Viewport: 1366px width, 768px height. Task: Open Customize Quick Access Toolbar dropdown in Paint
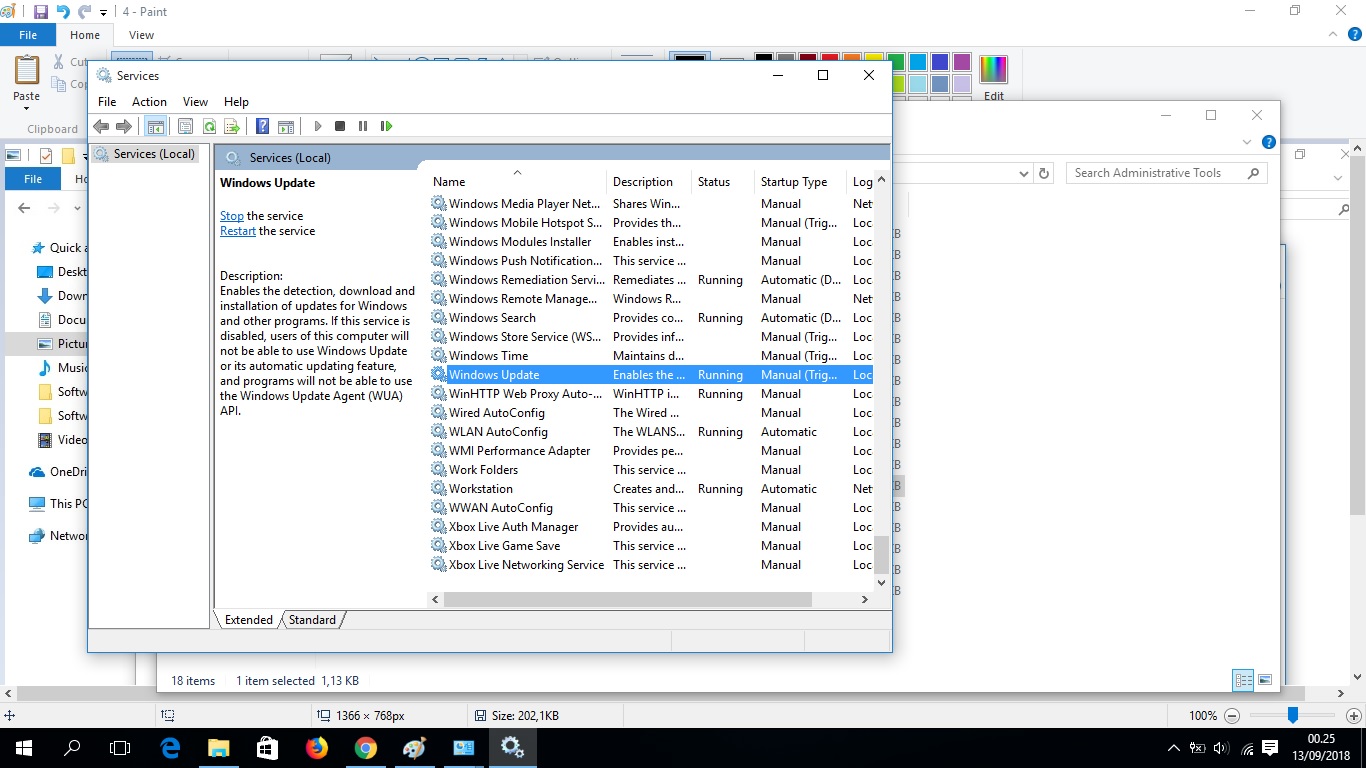point(104,13)
